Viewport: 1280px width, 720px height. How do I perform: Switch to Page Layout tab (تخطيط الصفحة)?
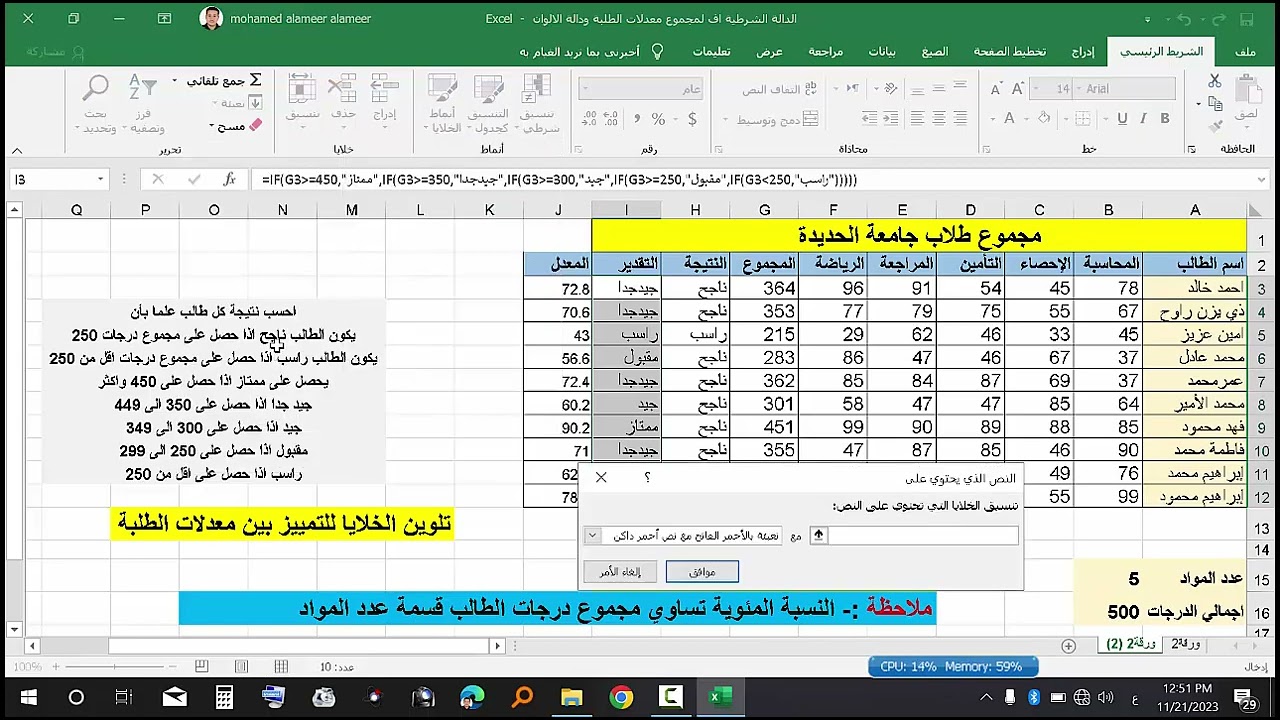click(1010, 51)
